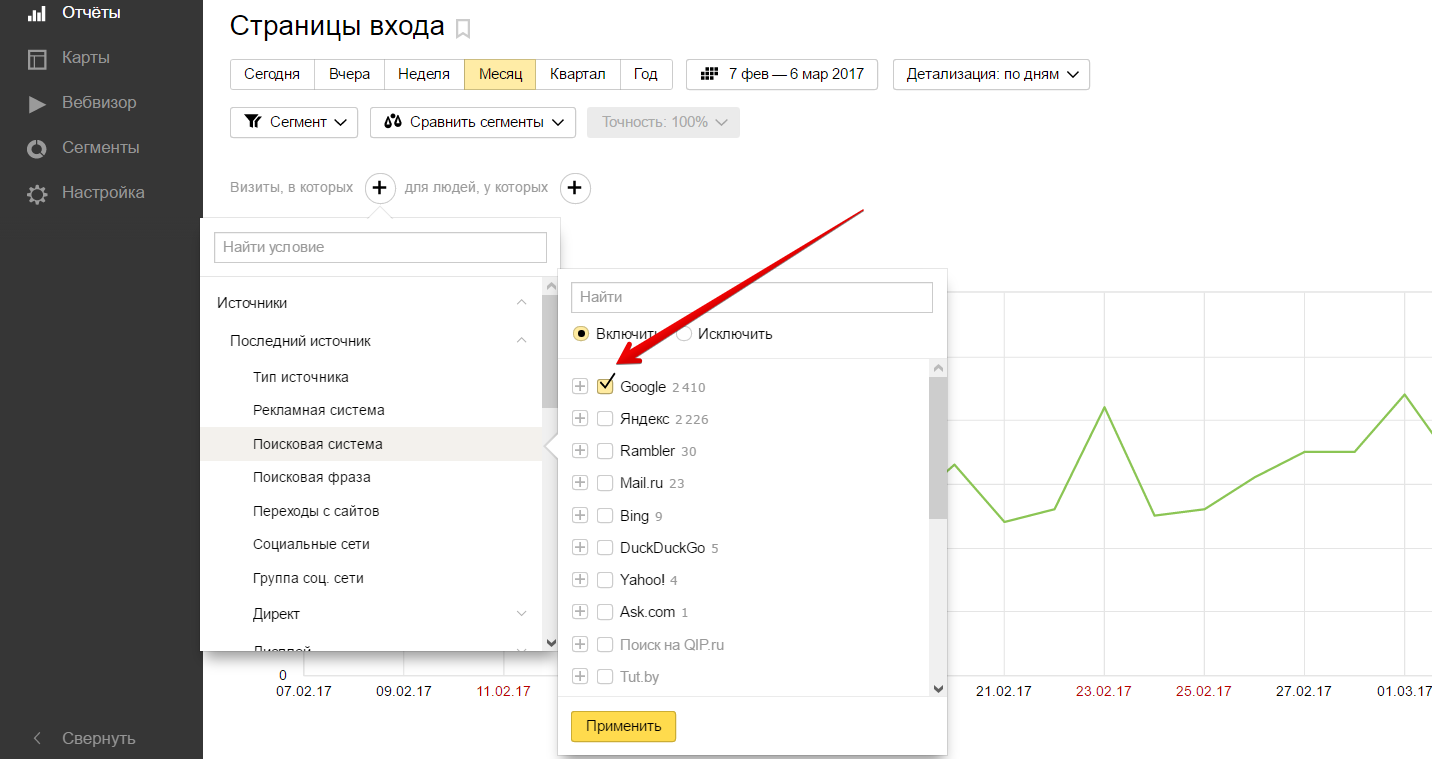Expand the Google row plus box
Image resolution: width=1432 pixels, height=759 pixels.
(x=580, y=387)
